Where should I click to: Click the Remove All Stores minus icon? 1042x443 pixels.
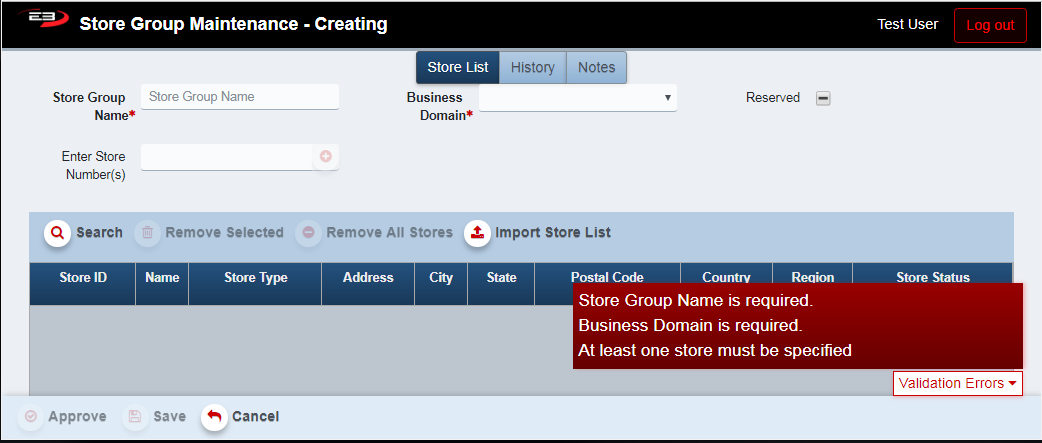tap(308, 233)
